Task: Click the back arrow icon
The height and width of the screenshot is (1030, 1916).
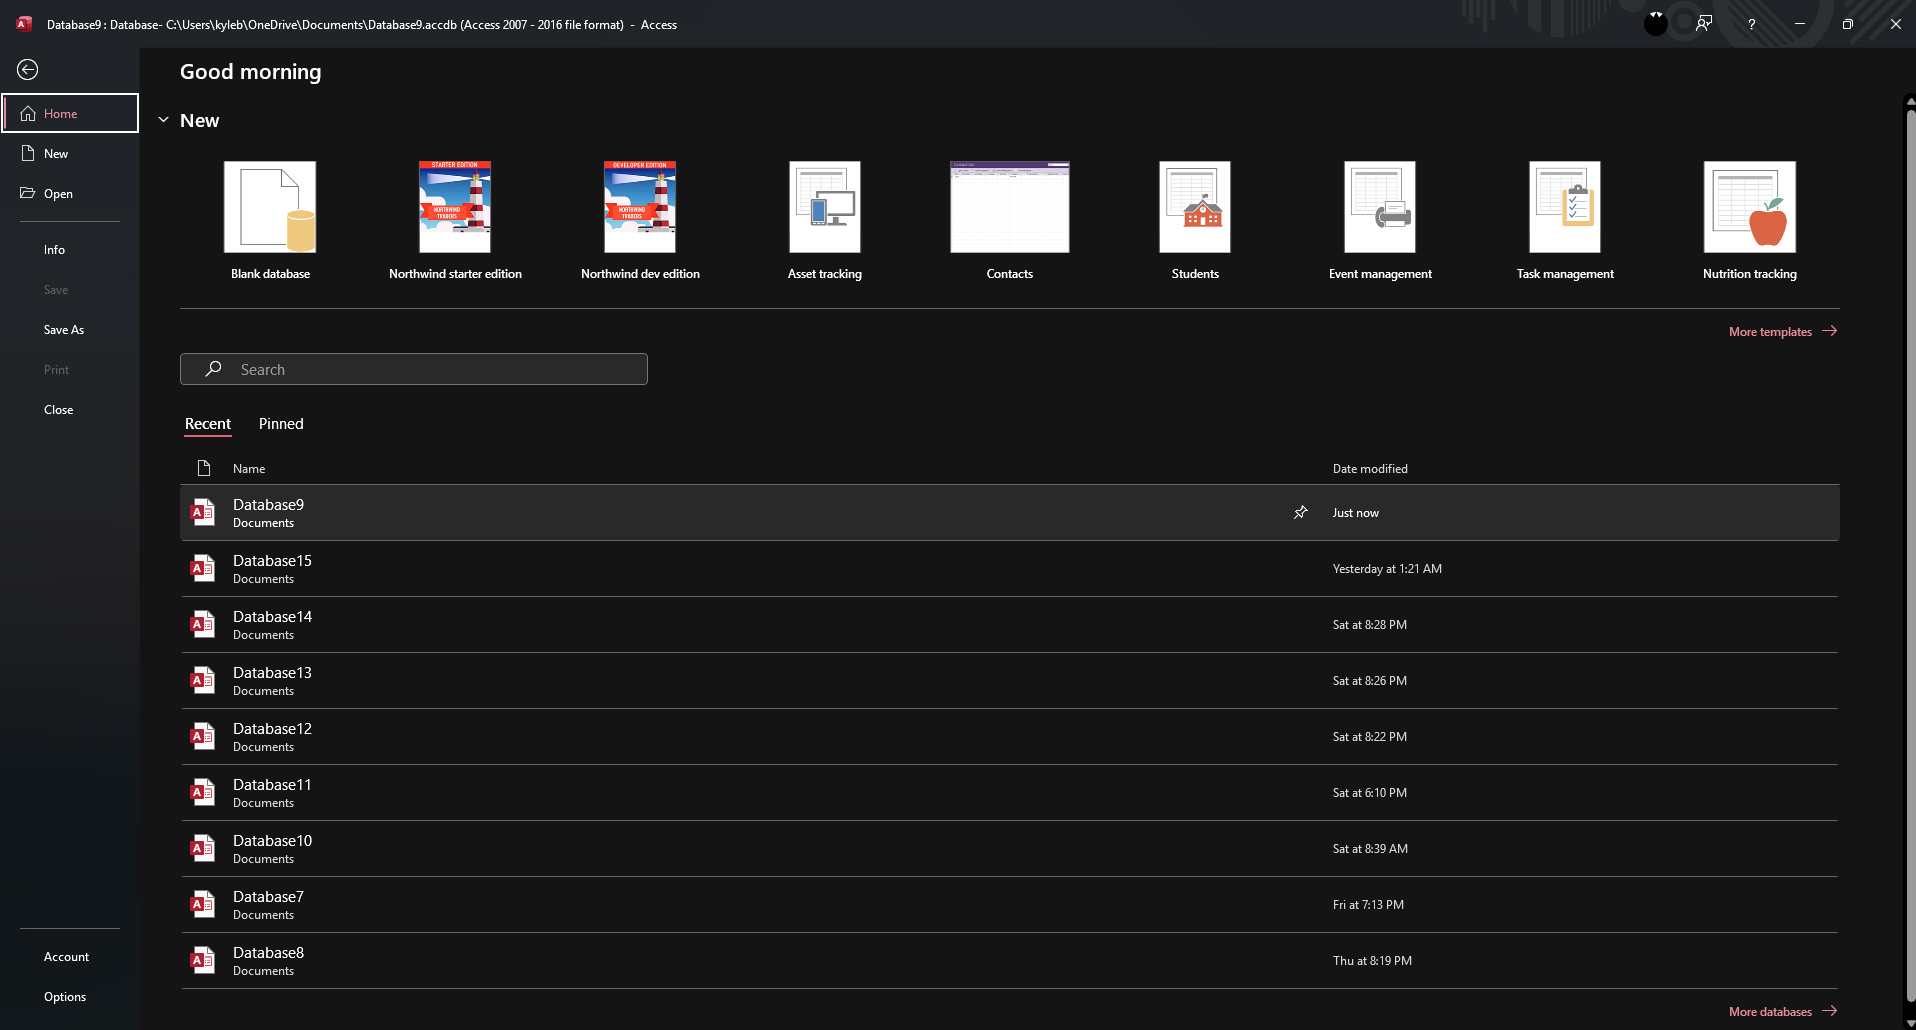Action: tap(28, 69)
